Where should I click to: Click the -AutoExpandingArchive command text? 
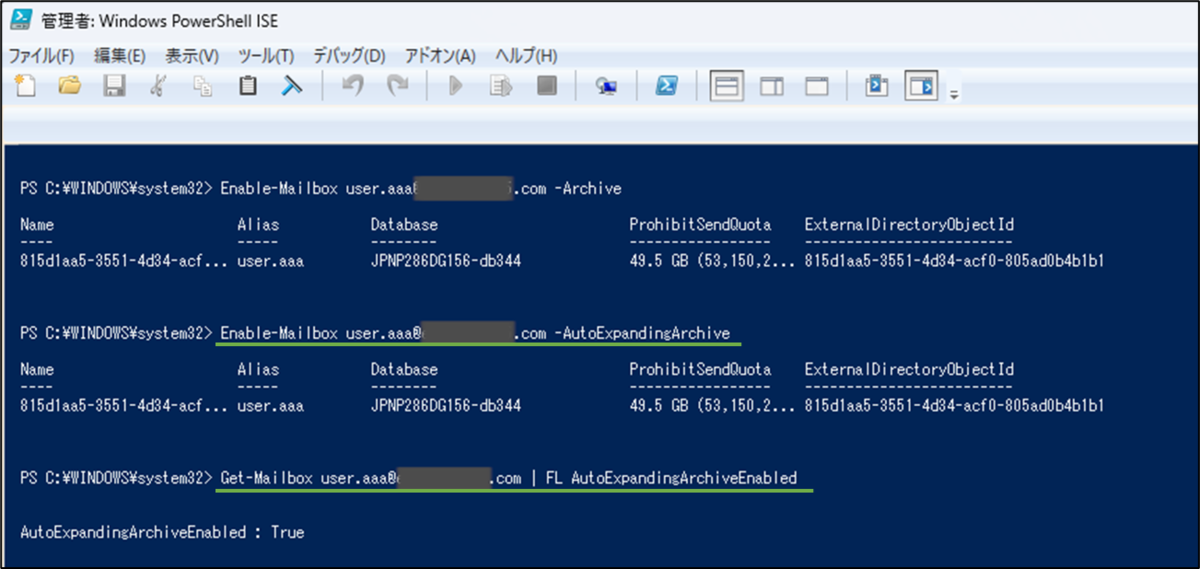641,332
